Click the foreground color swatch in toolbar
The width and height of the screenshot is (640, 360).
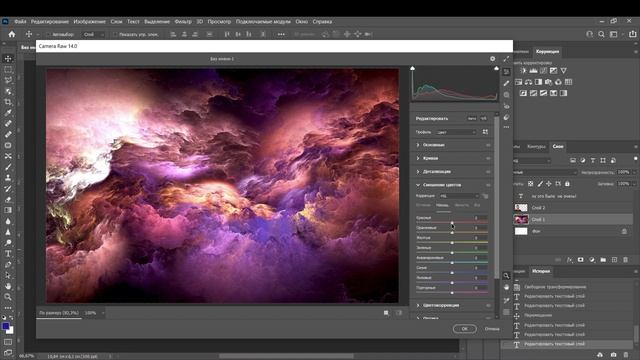coord(5,326)
